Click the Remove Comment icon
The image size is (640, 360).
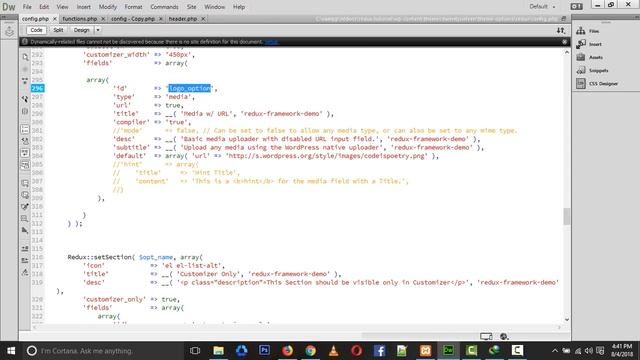25,195
